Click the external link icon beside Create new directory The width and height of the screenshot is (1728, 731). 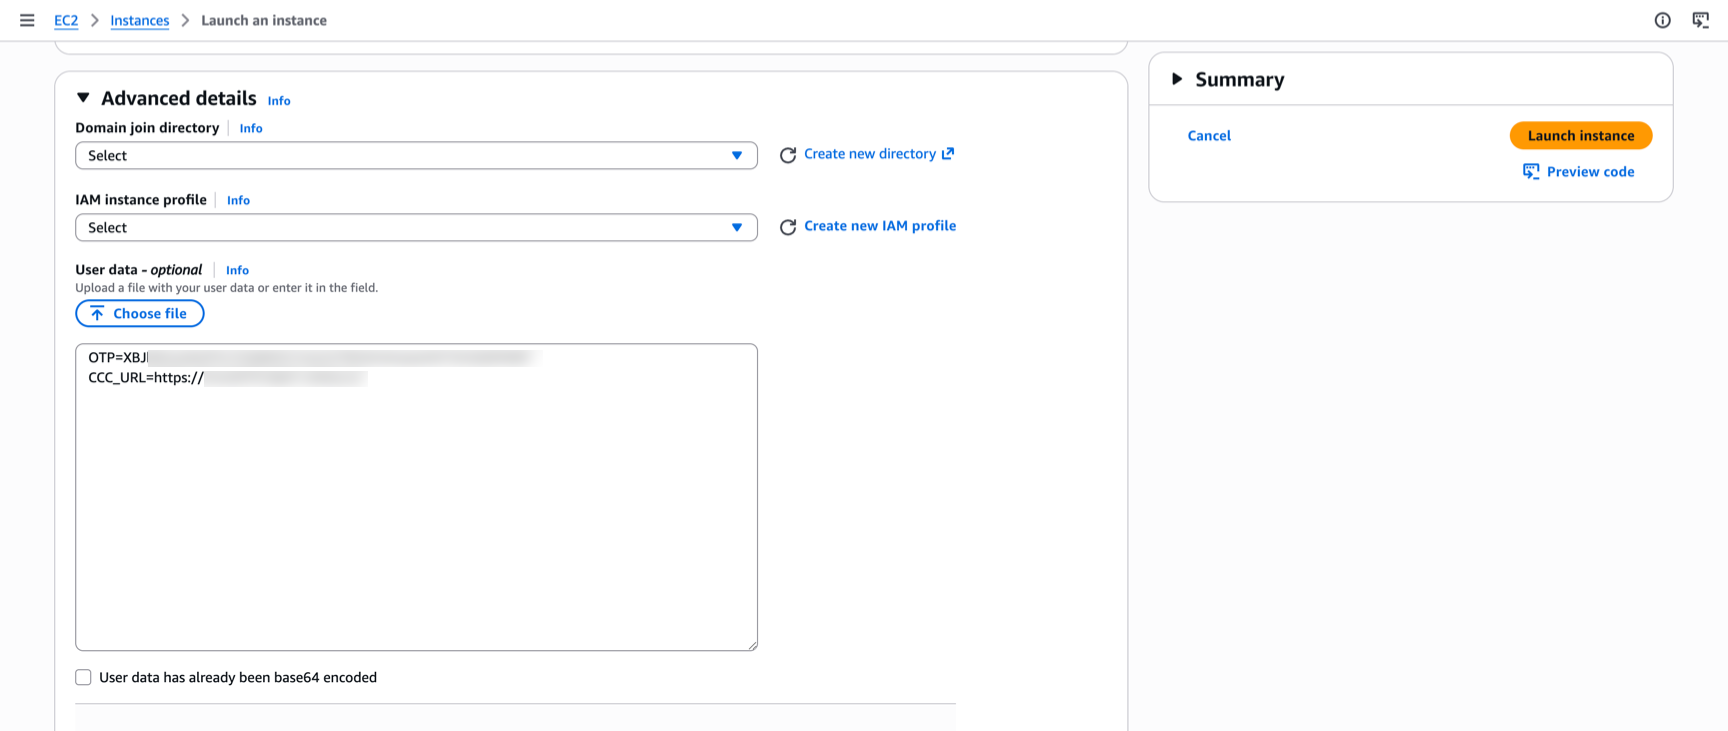[948, 153]
